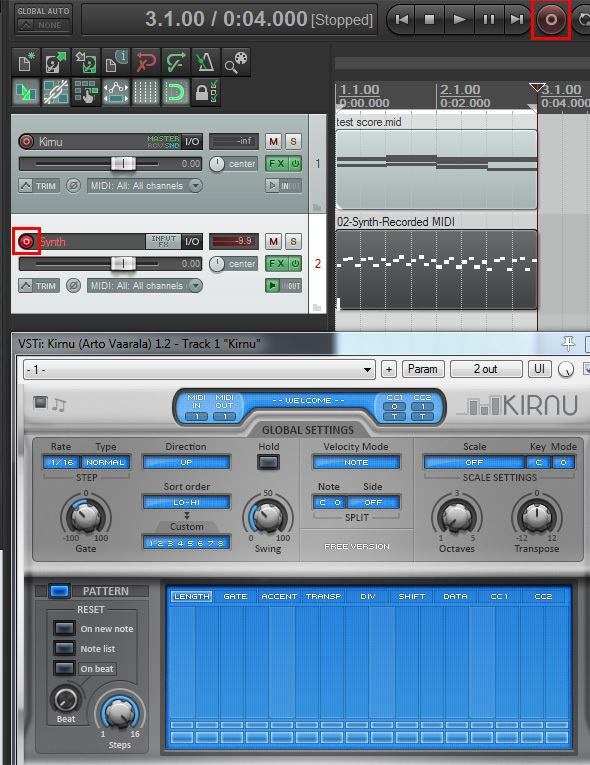The width and height of the screenshot is (590, 765).
Task: Solo the Kirnu track
Action: pos(293,141)
